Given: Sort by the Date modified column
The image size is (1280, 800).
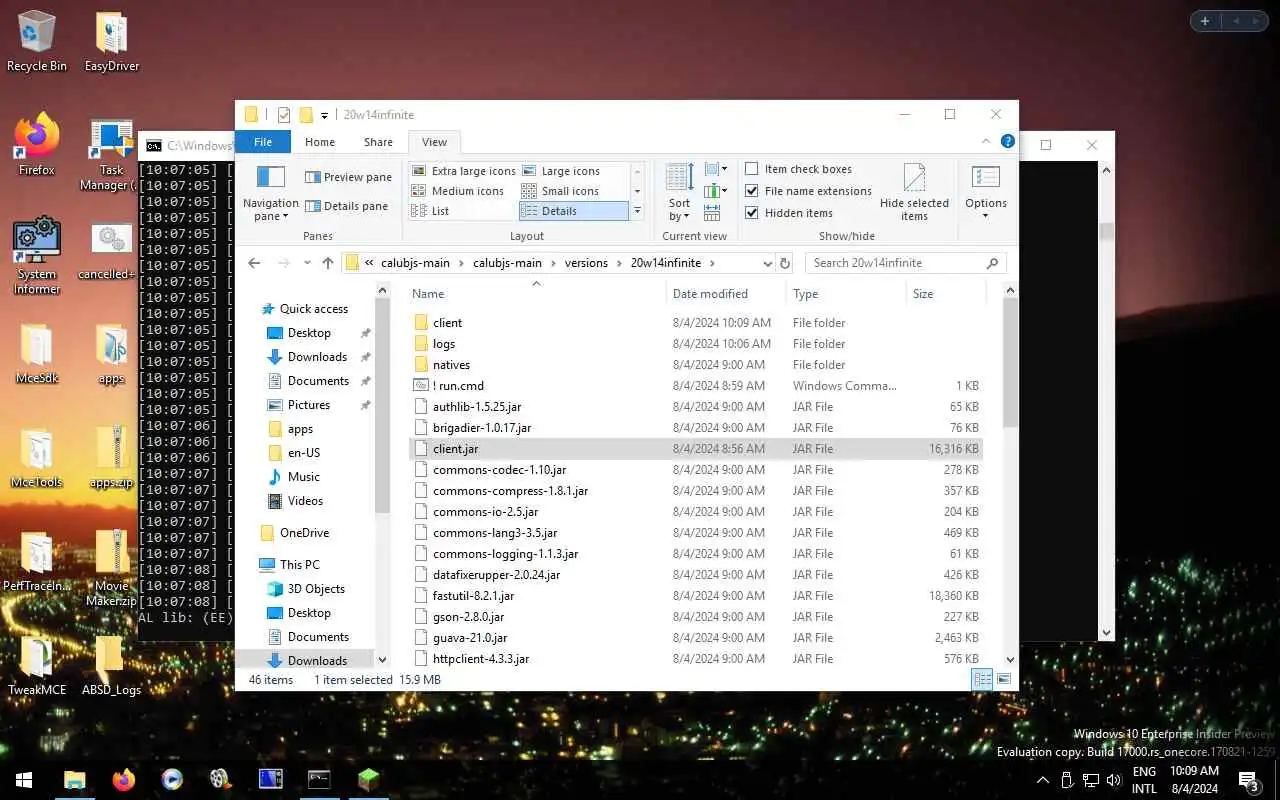Looking at the screenshot, I should click(726, 294).
